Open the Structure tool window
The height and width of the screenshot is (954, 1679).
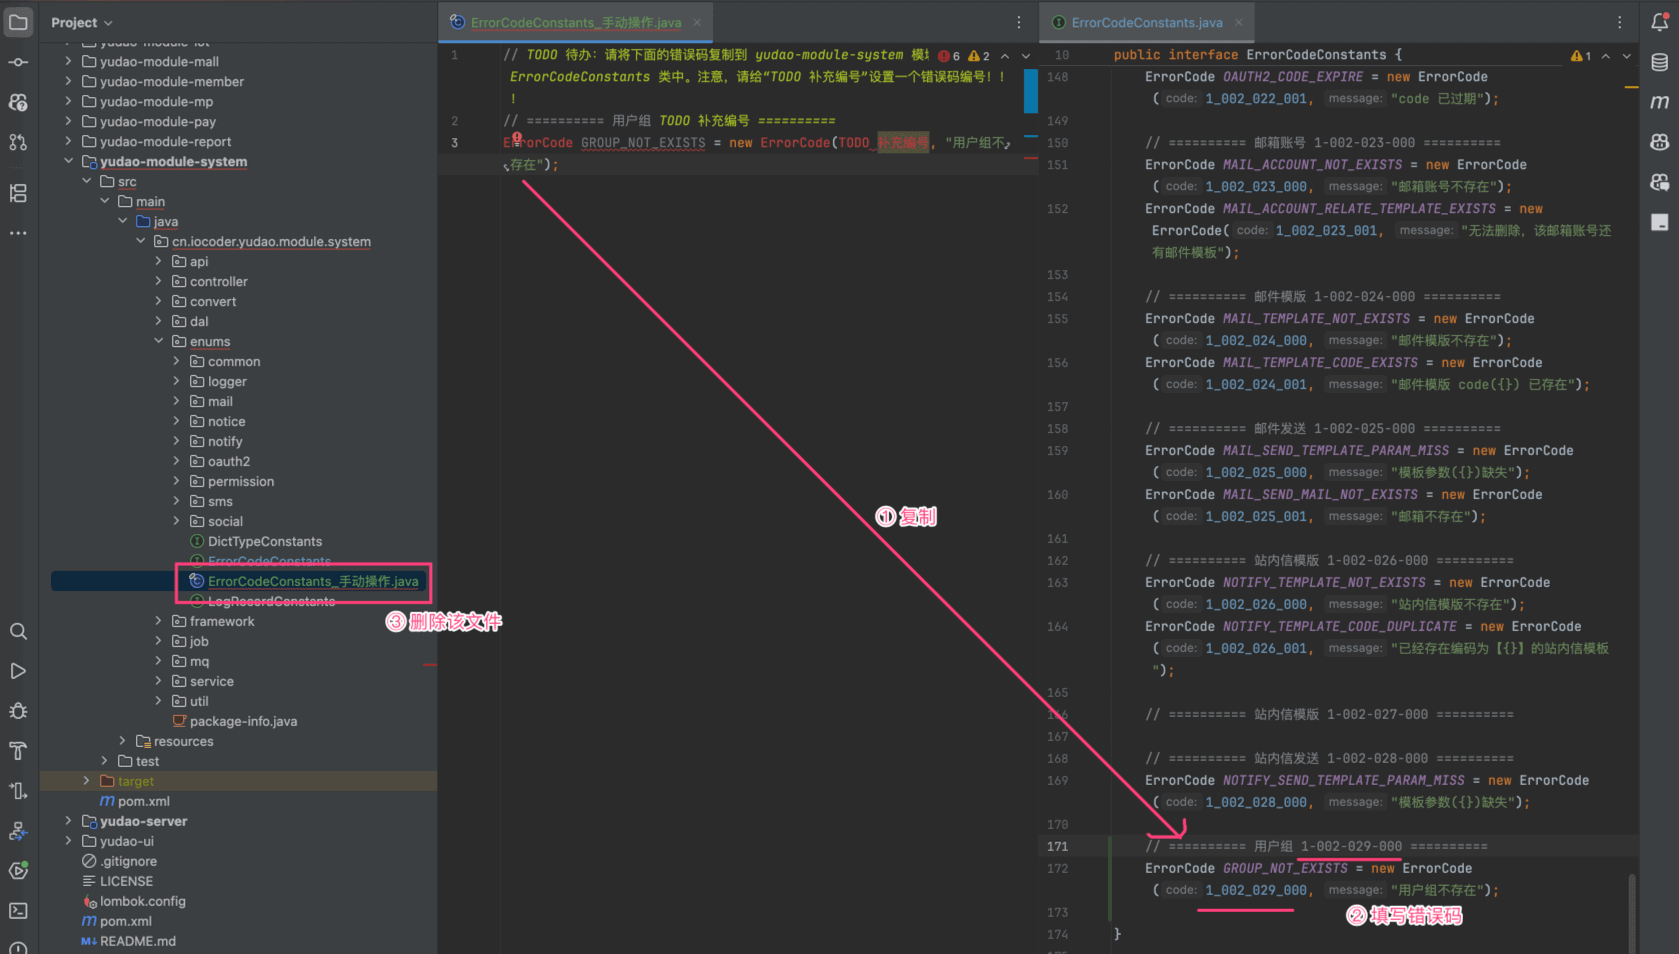pyautogui.click(x=18, y=193)
